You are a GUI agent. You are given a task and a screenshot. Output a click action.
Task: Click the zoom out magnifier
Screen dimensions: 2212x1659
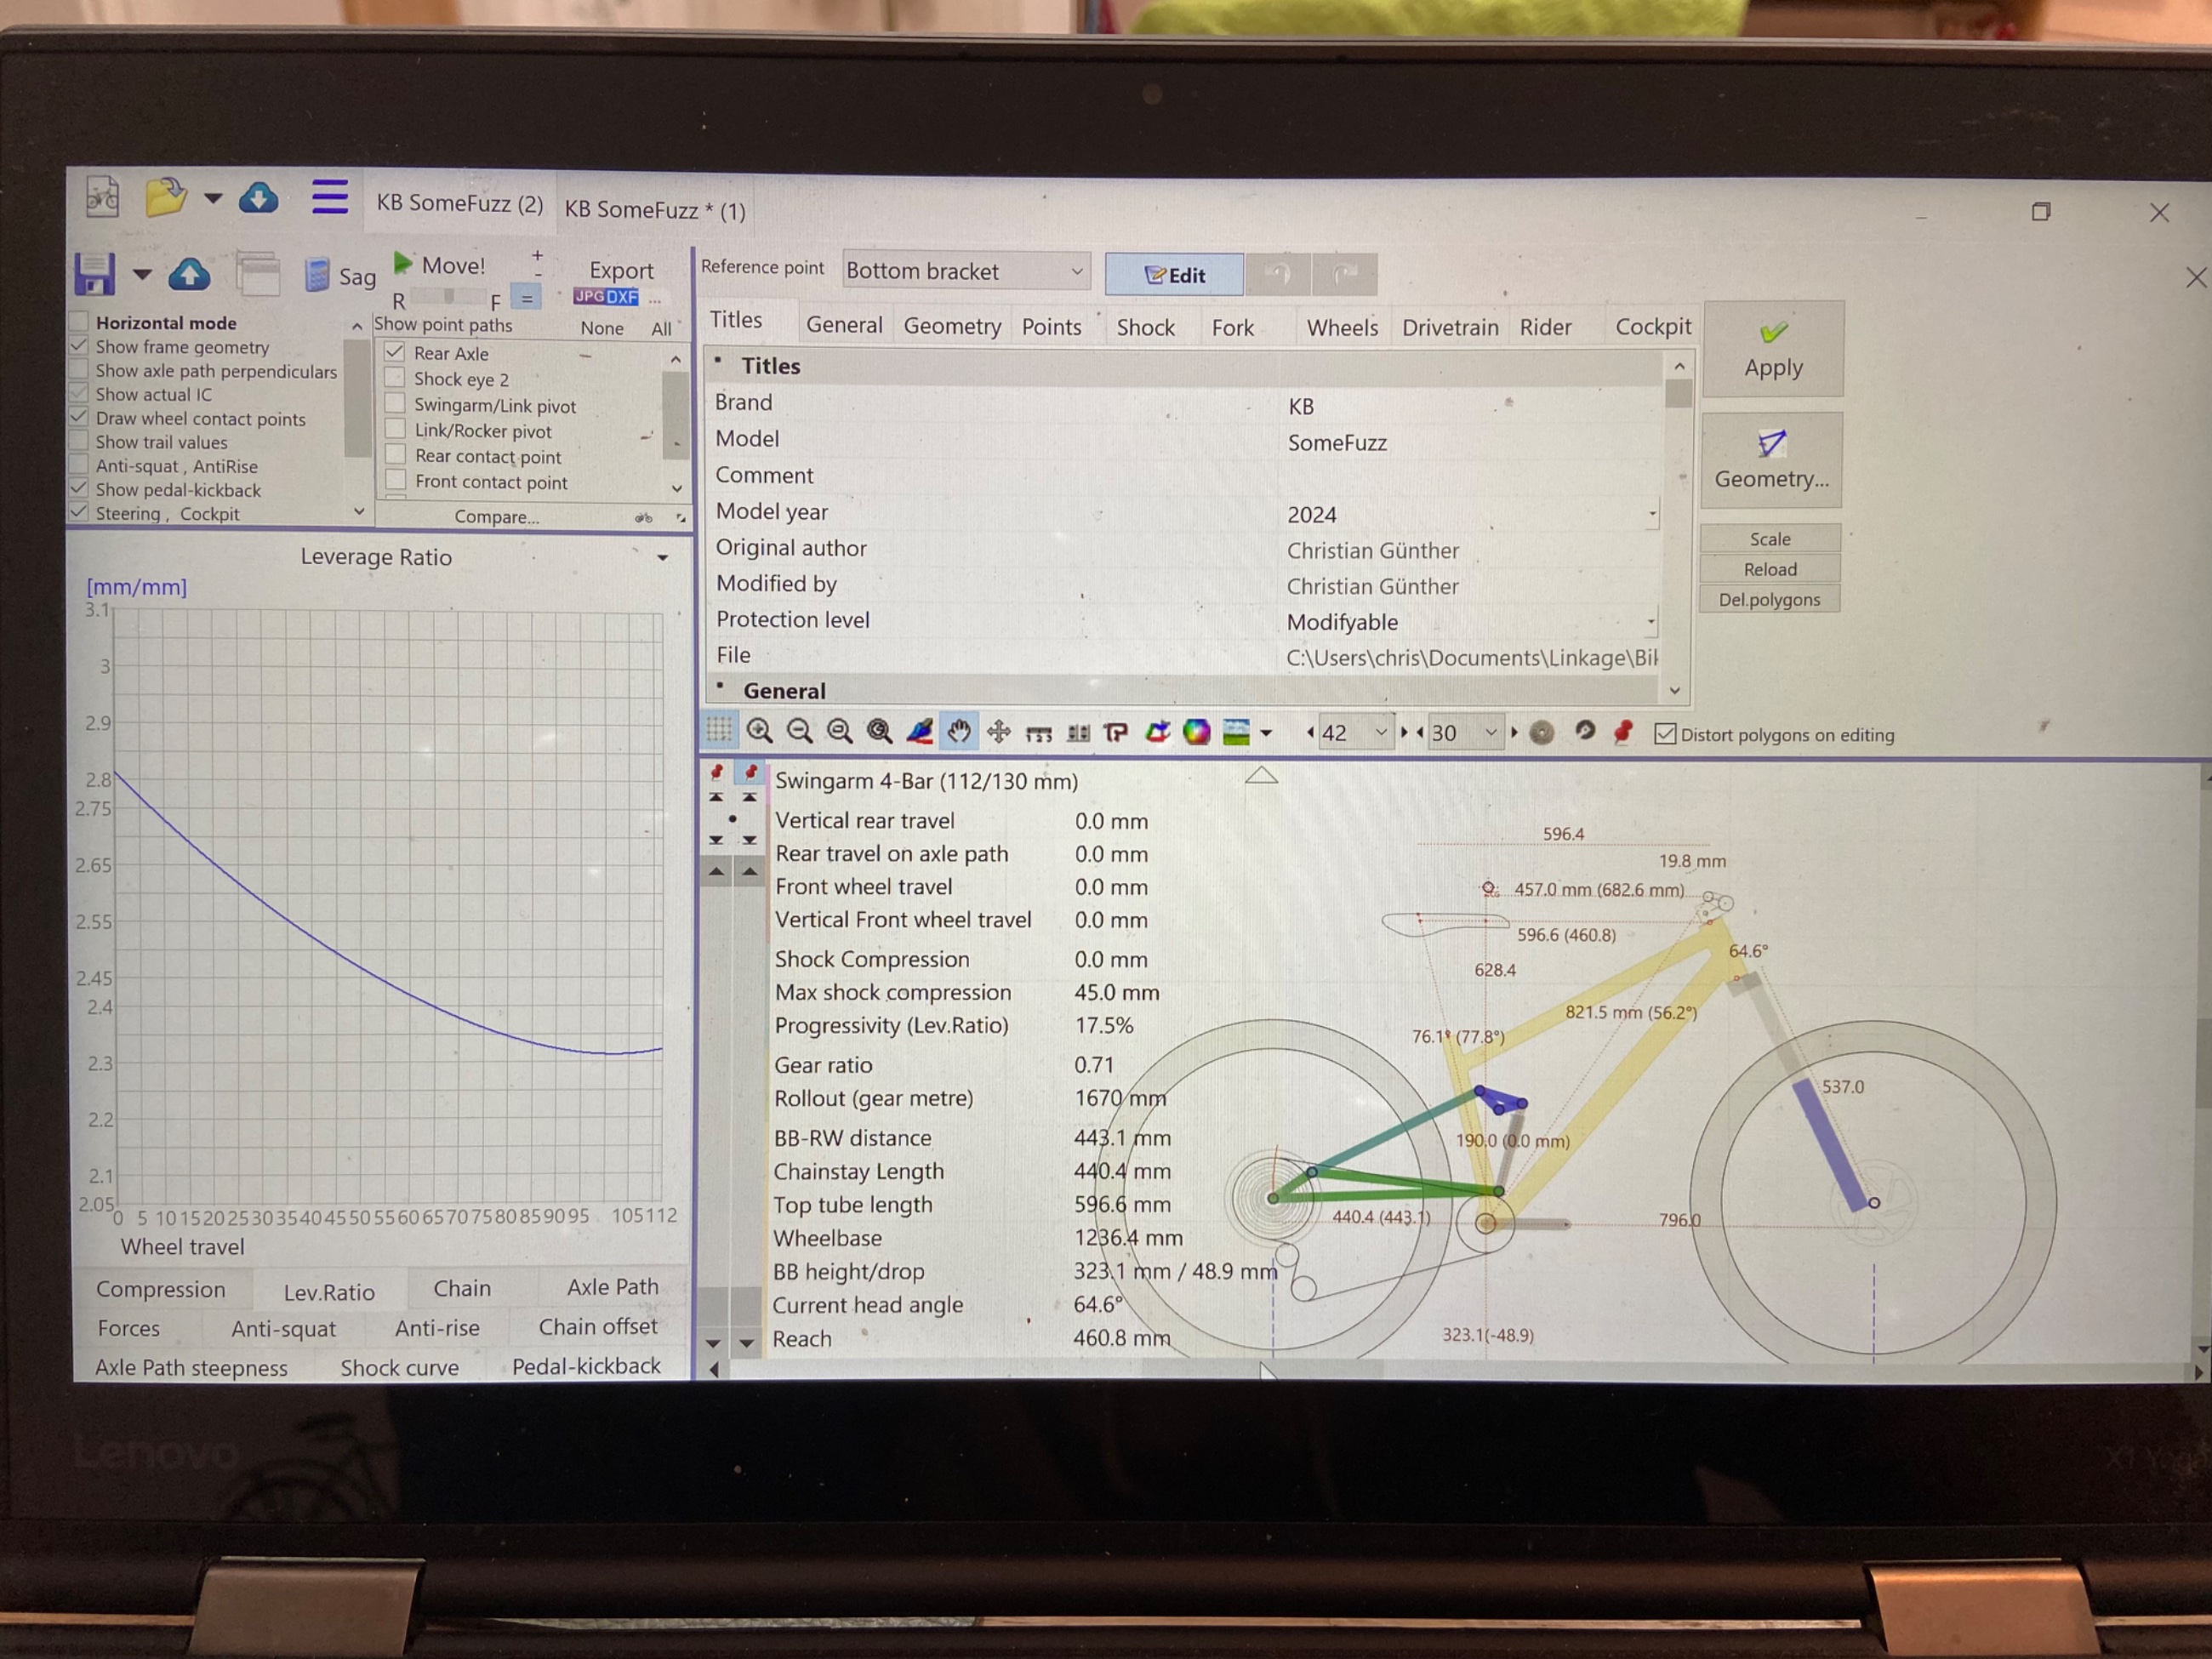tap(799, 731)
